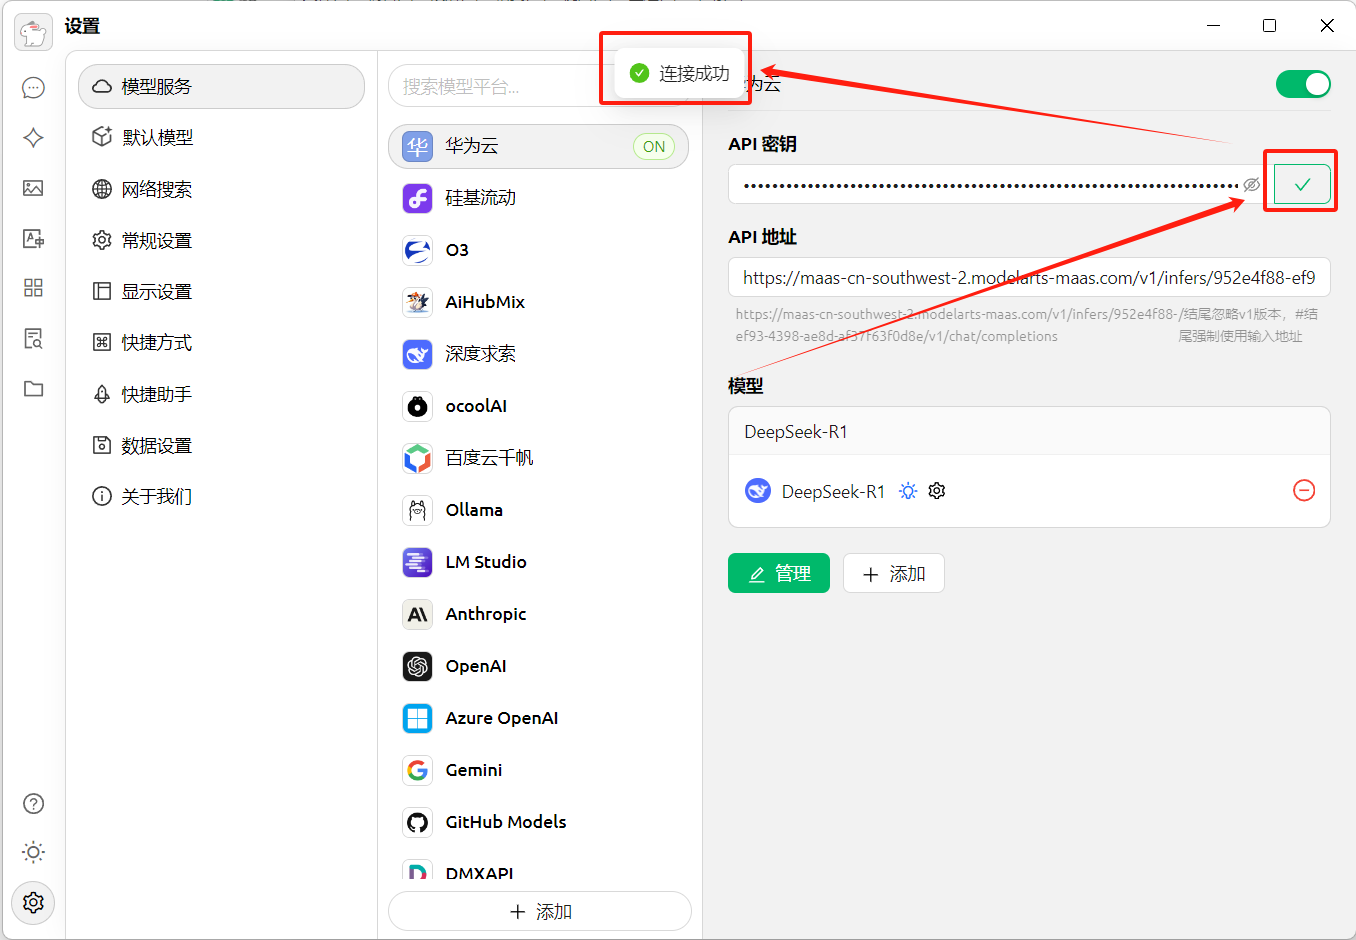
Task: Select the assistants sidebar icon
Action: pyautogui.click(x=33, y=137)
